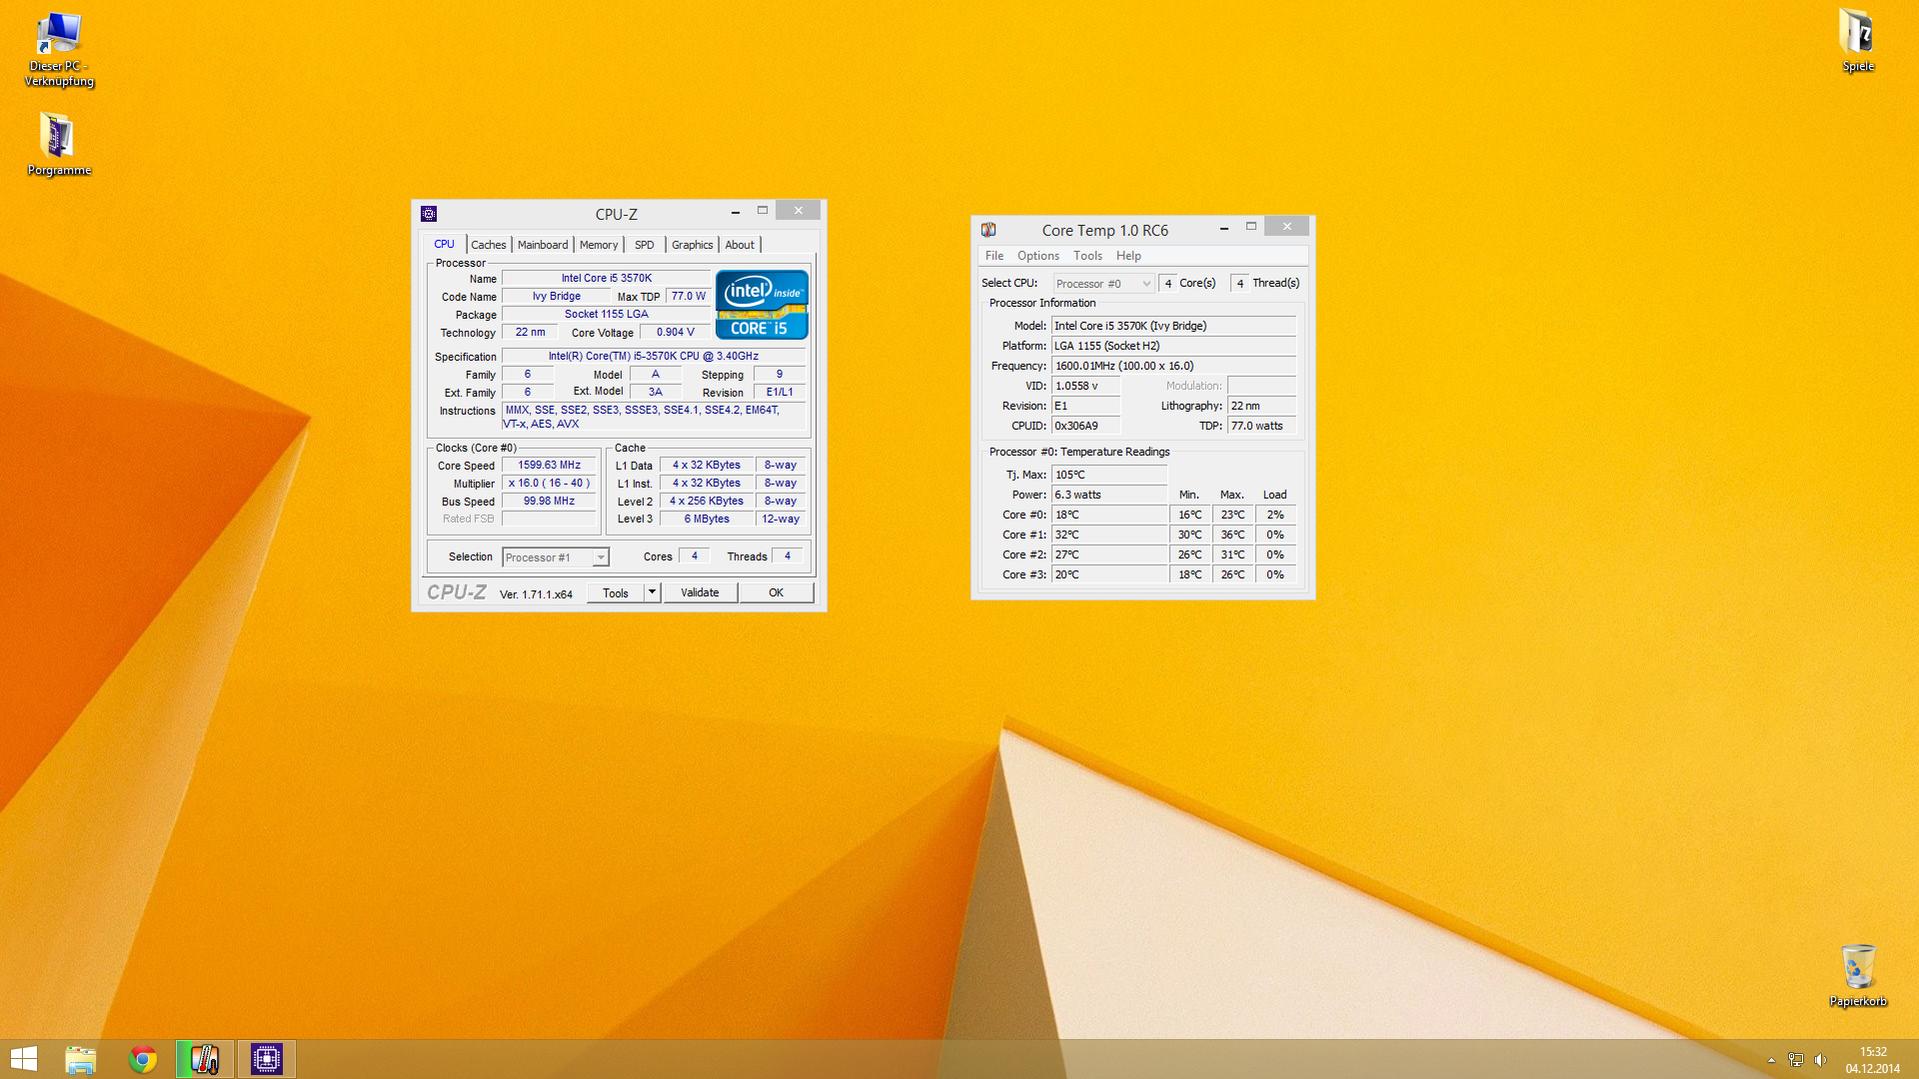This screenshot has width=1919, height=1079.
Task: Click the CPUID value 0x306A9
Action: coord(1086,426)
